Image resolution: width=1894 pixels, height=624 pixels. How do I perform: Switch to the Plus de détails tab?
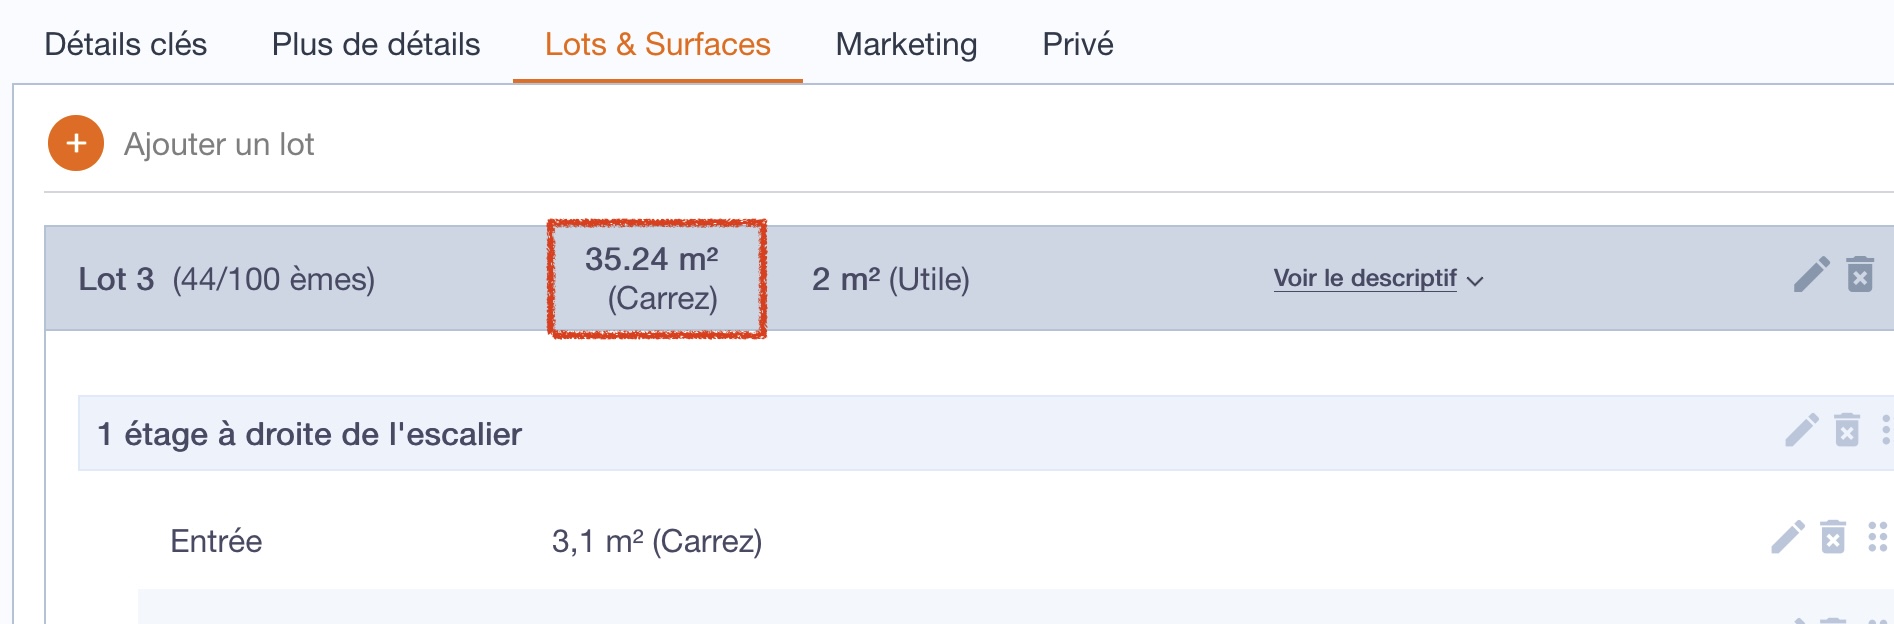click(x=376, y=44)
